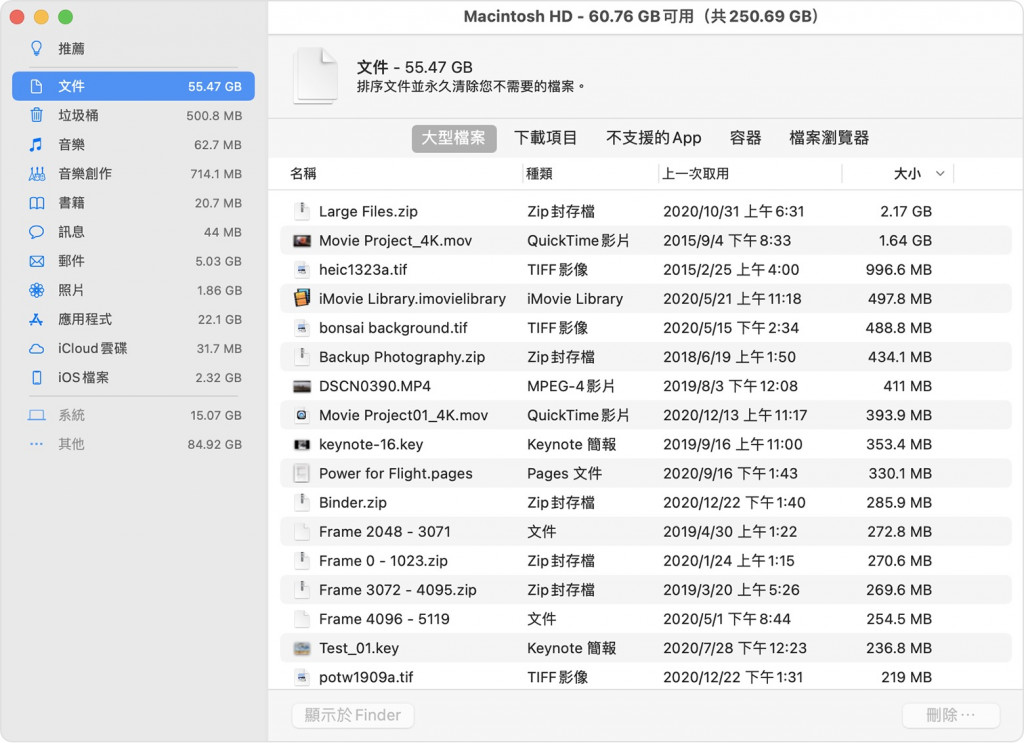Viewport: 1024px width, 743px height.
Task: Click the 音樂創作 instrument icon
Action: tap(37, 174)
